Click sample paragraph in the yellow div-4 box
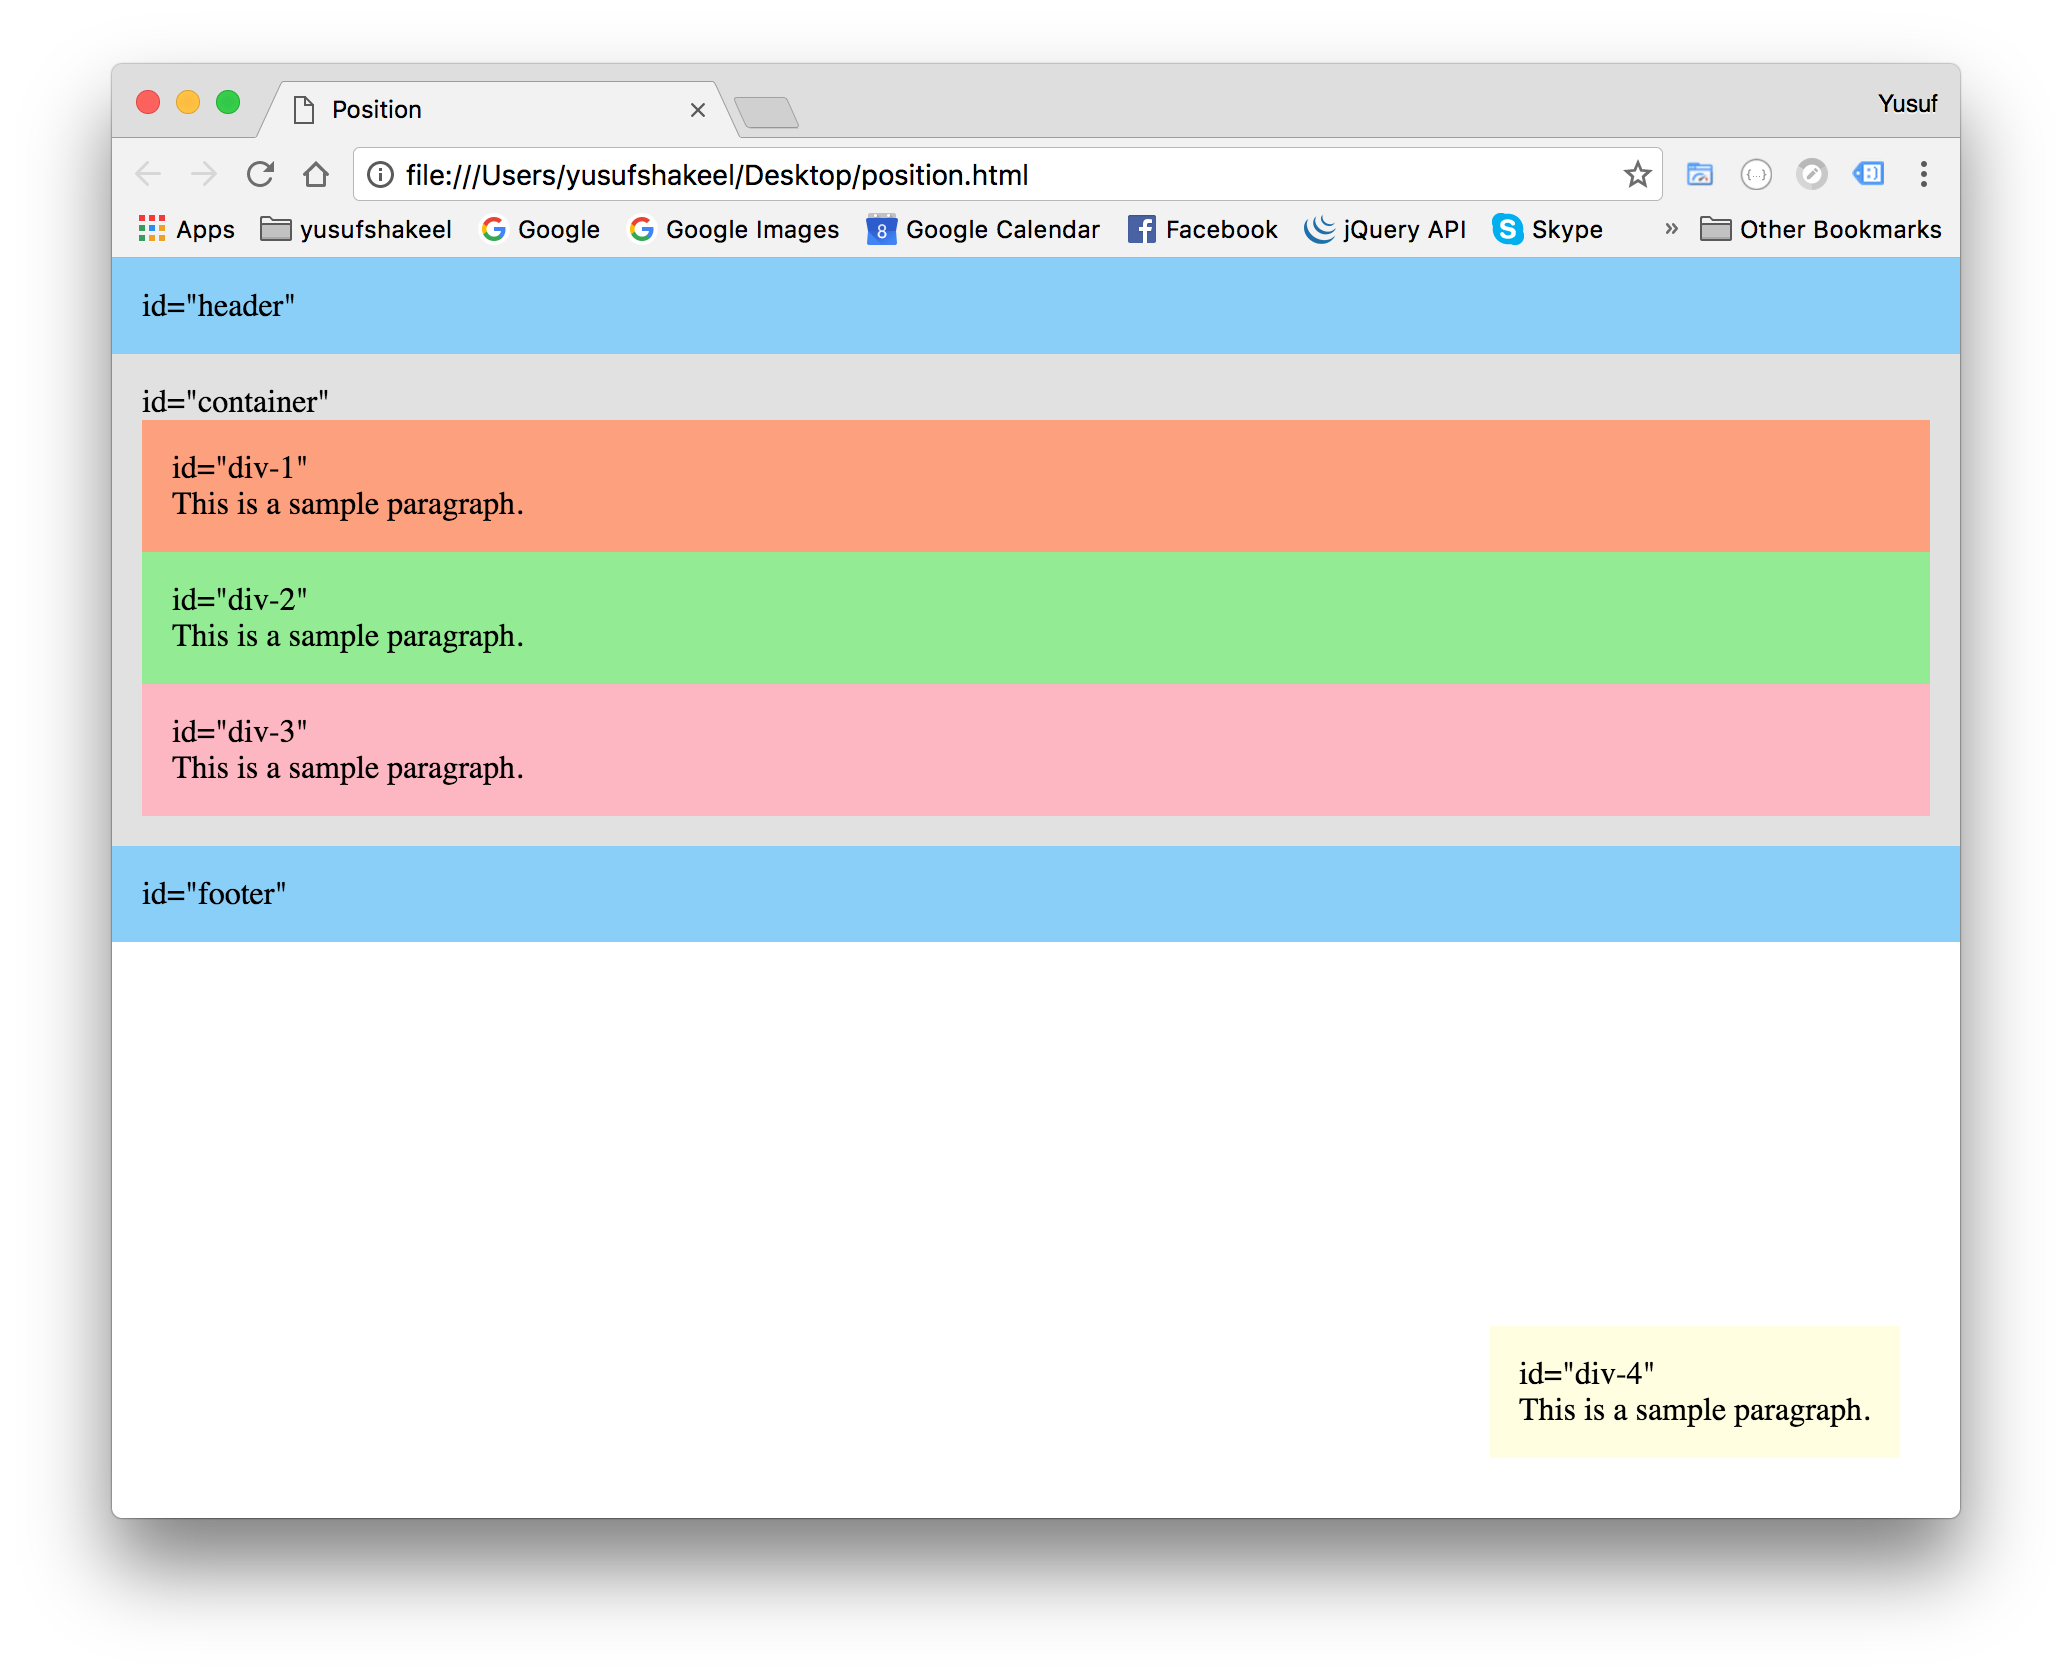The height and width of the screenshot is (1678, 2072). pyautogui.click(x=1695, y=1410)
